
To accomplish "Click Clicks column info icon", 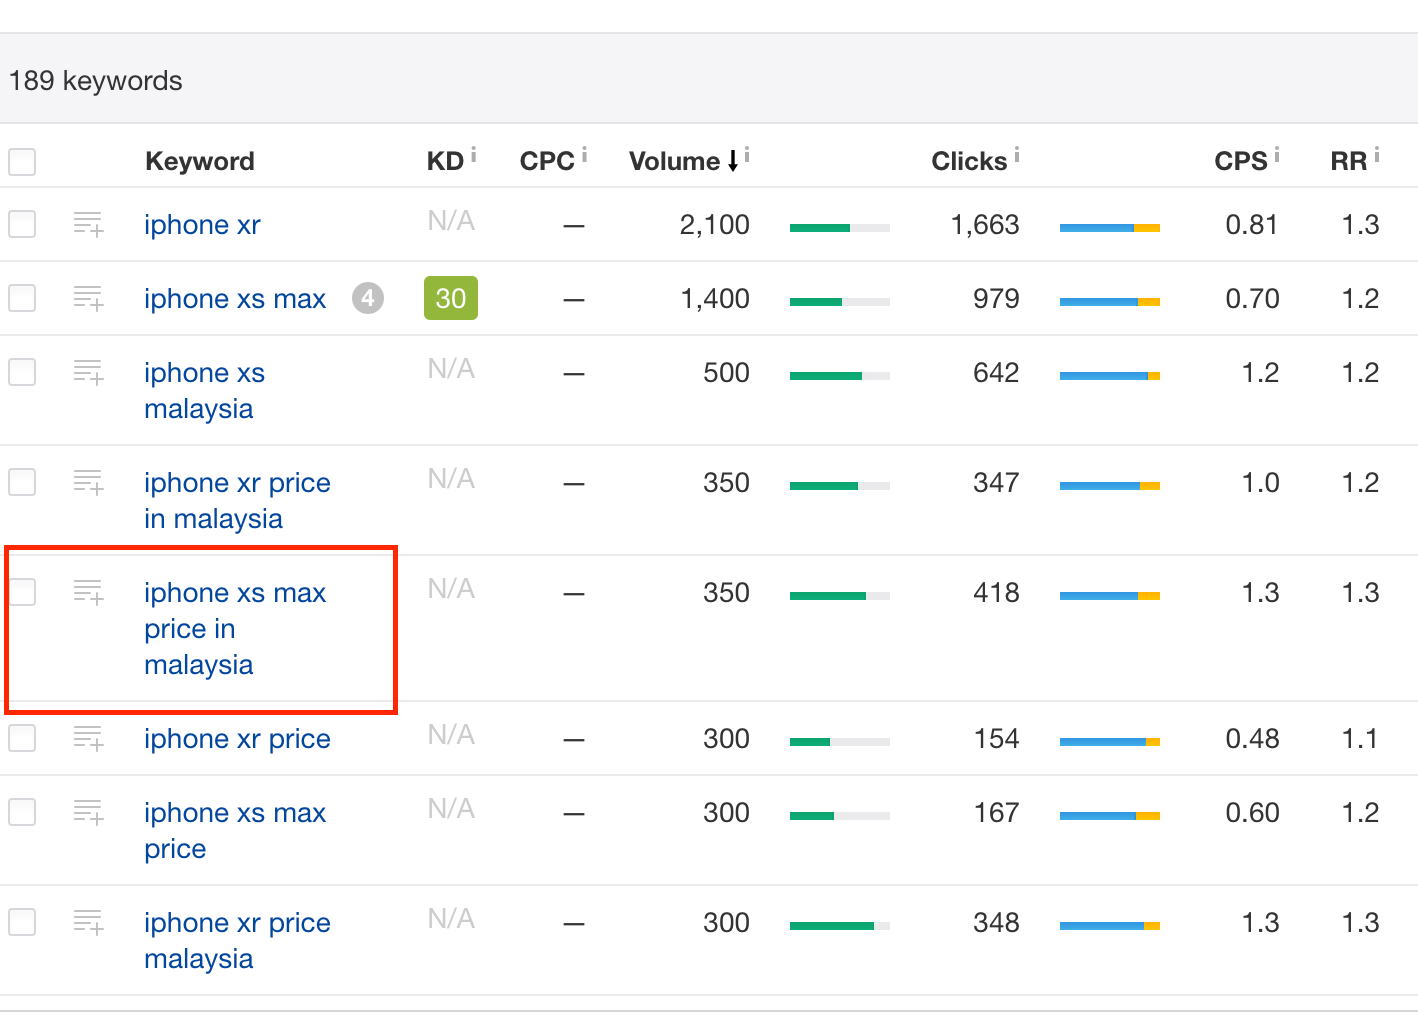I will point(1017,154).
